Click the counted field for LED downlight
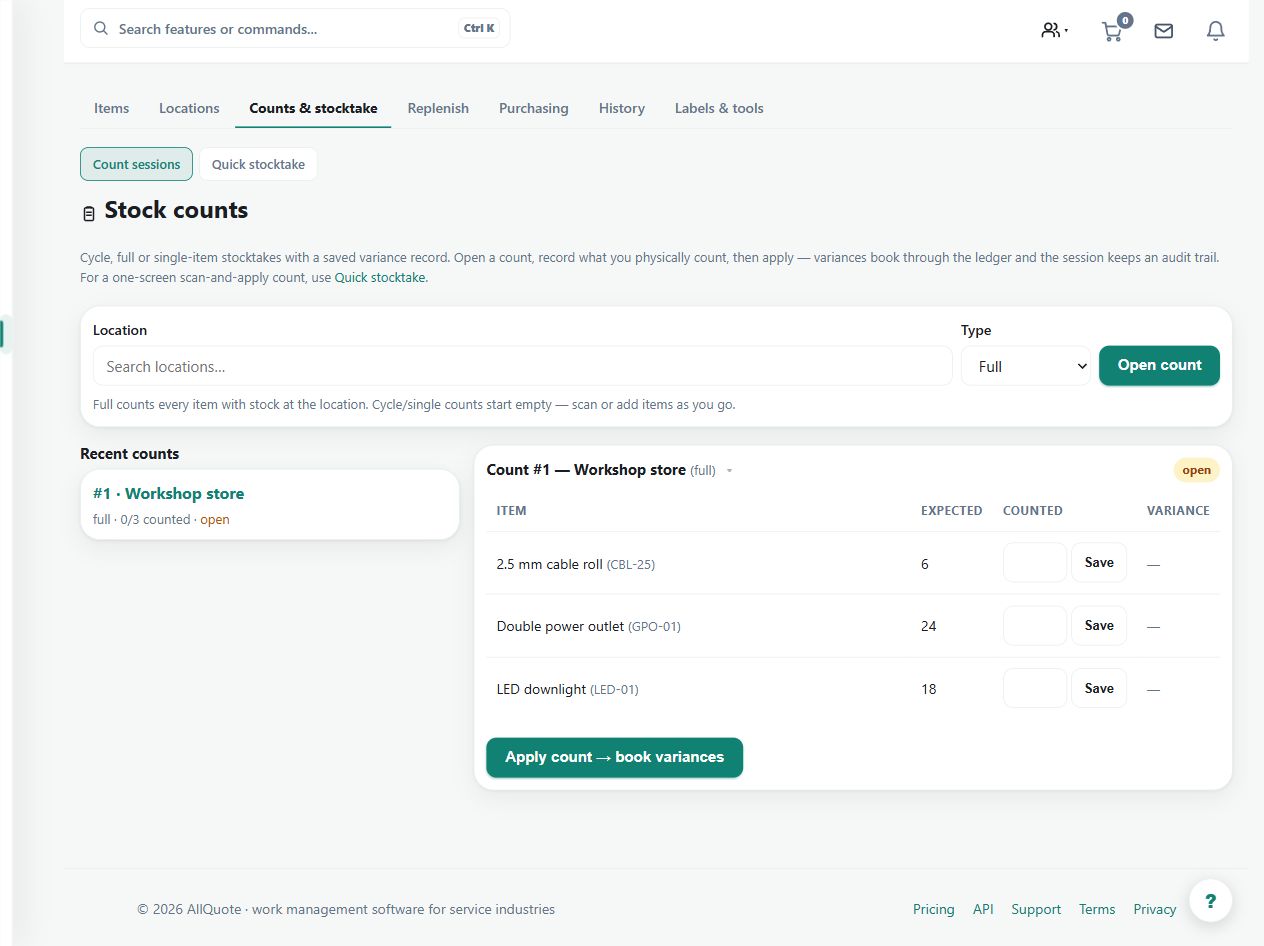 [x=1035, y=688]
